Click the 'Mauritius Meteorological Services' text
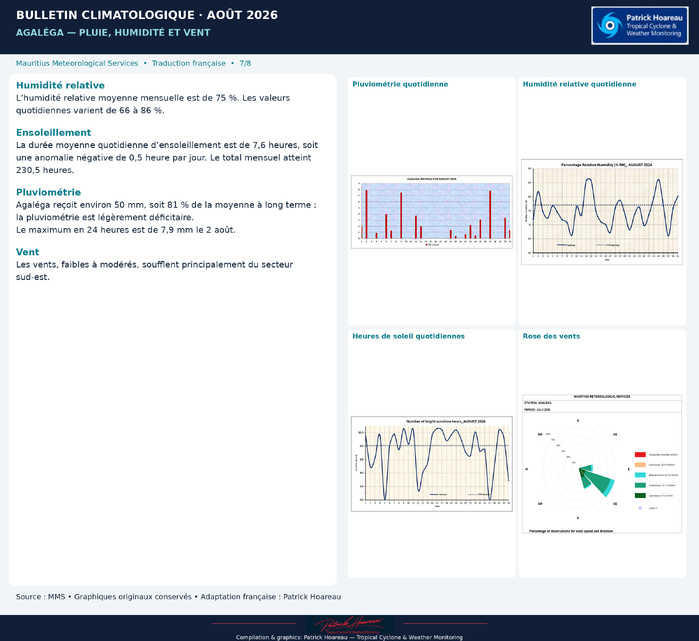The height and width of the screenshot is (641, 699). coord(77,63)
